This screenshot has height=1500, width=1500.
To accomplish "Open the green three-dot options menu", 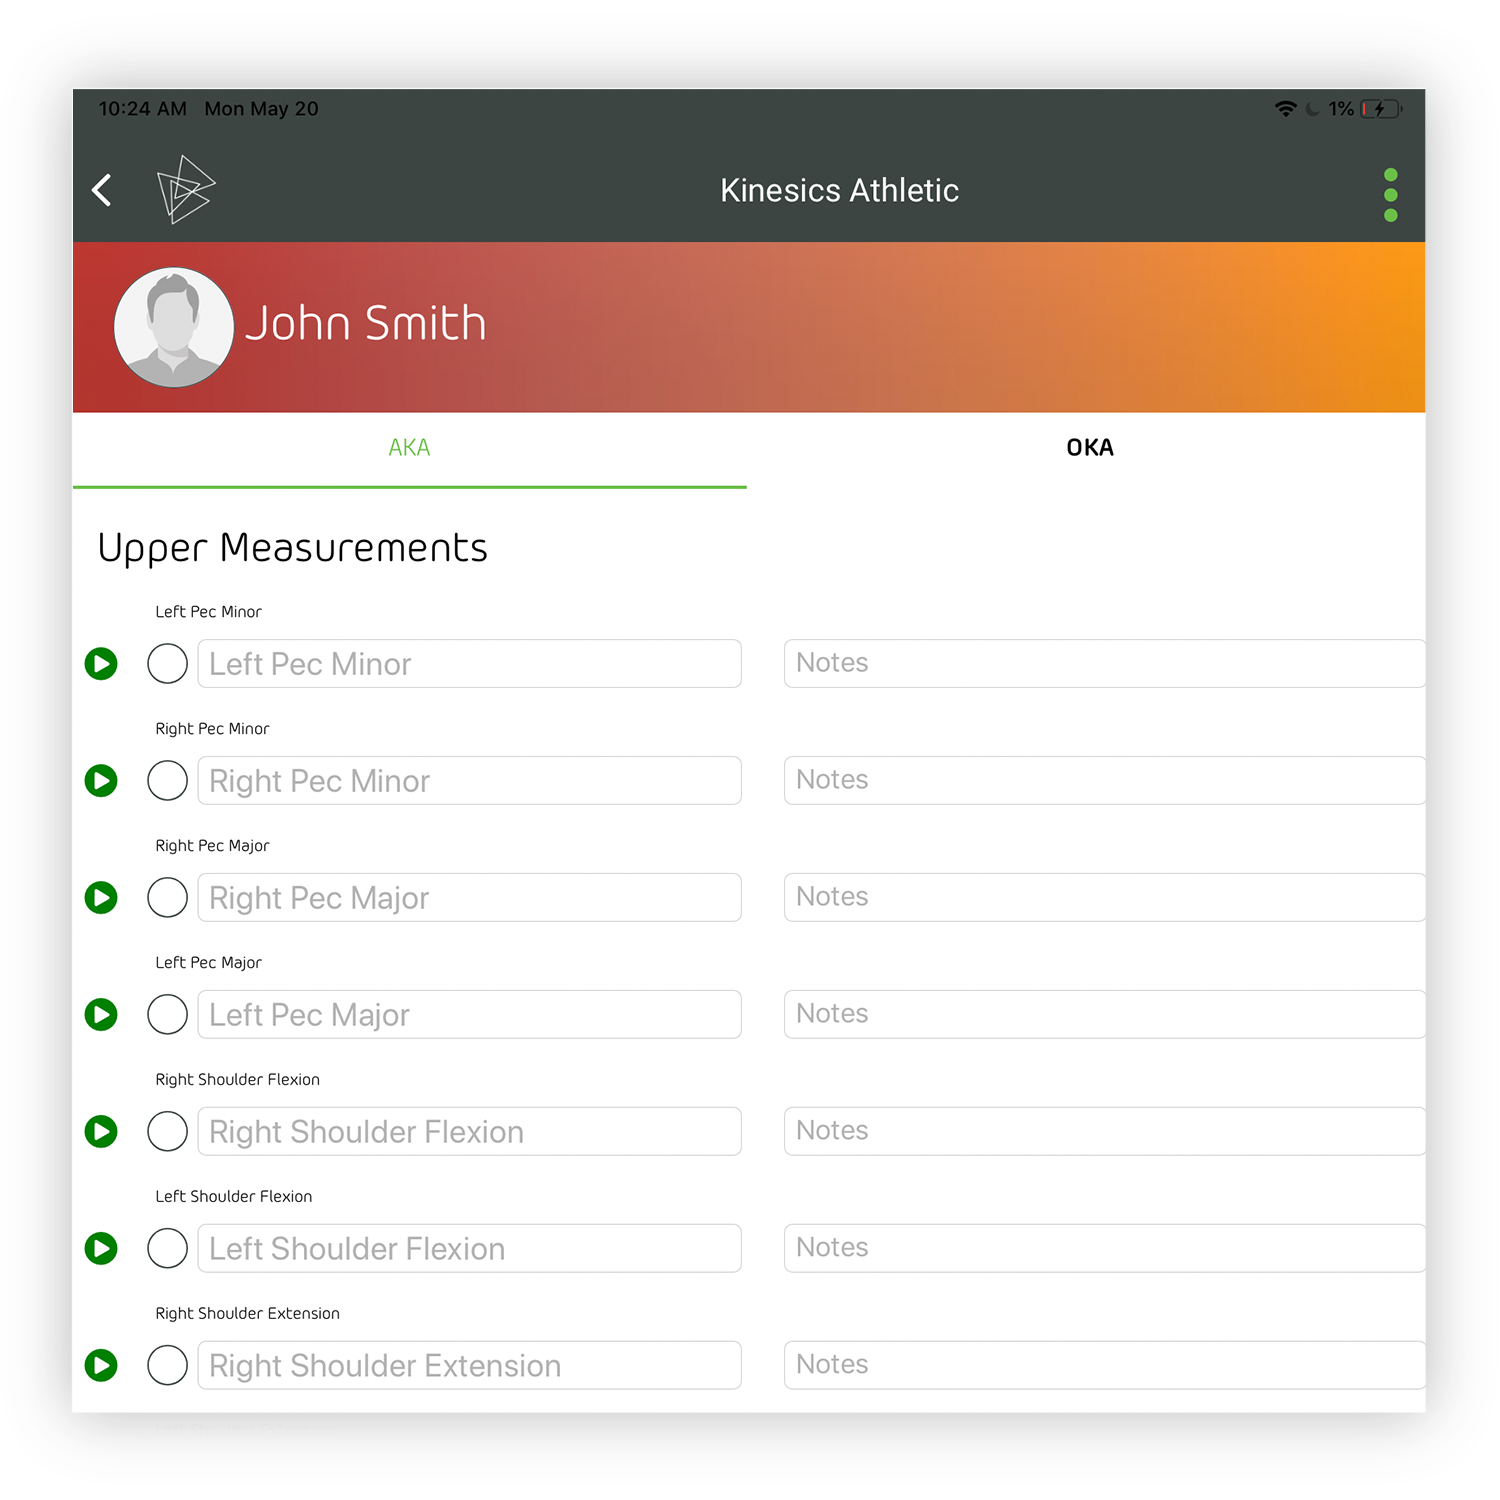I will click(x=1390, y=195).
